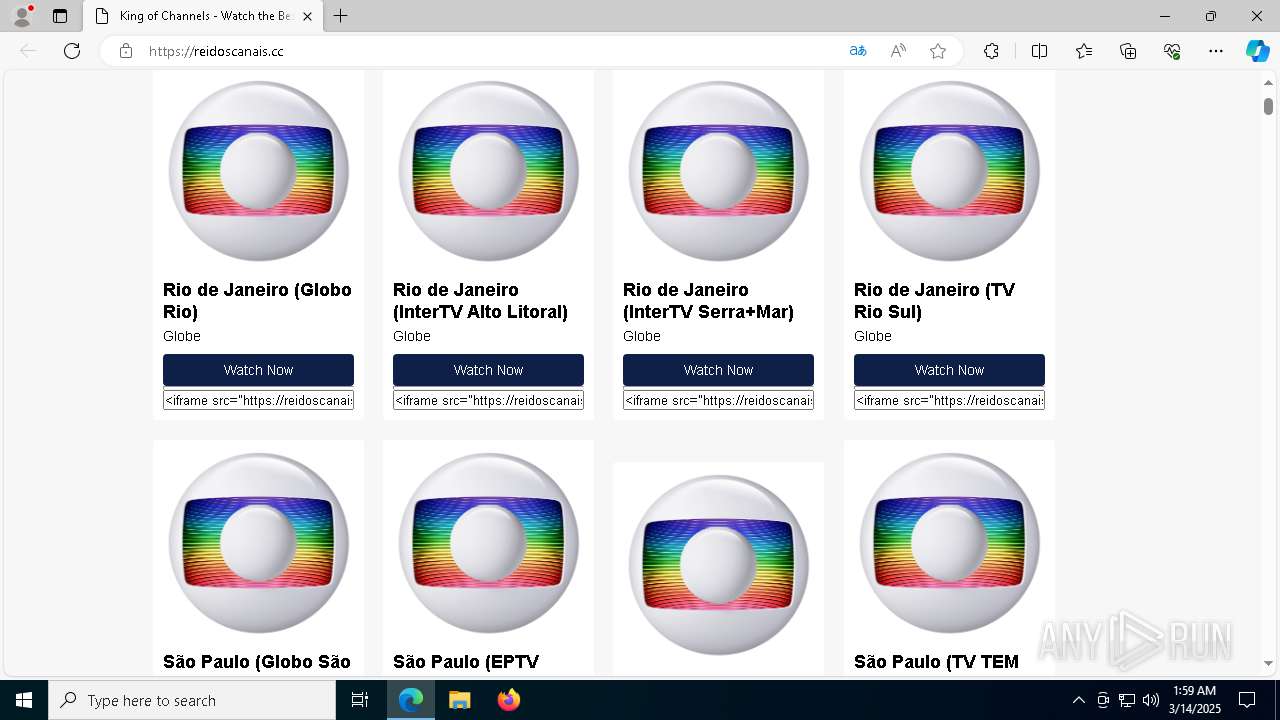This screenshot has width=1280, height=720.
Task: Open Microsoft Edge from taskbar
Action: tap(411, 700)
